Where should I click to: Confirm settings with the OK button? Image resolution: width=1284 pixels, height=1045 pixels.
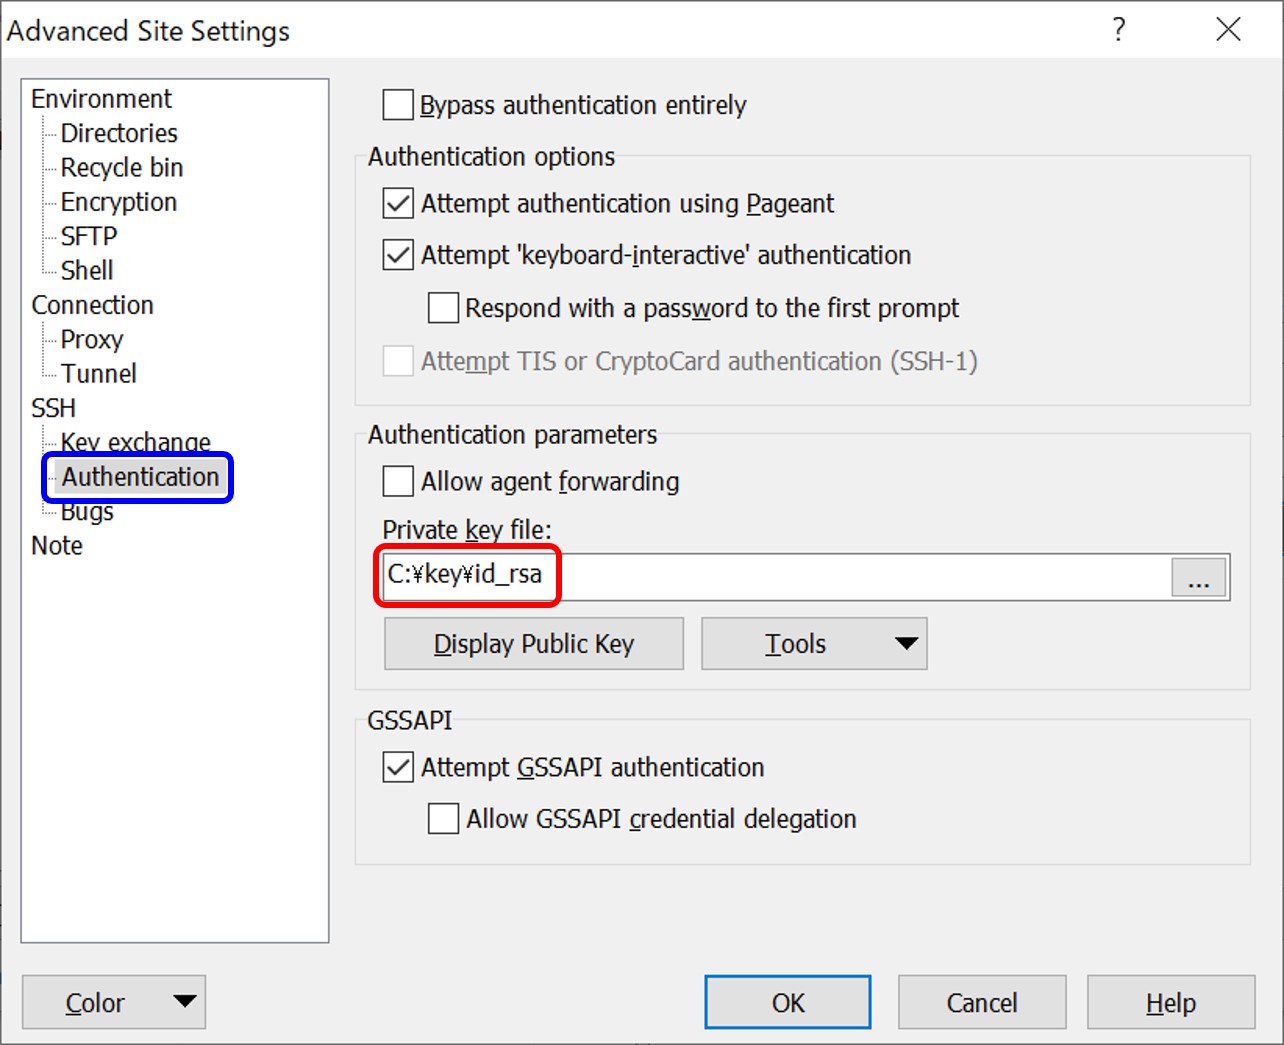tap(787, 1002)
